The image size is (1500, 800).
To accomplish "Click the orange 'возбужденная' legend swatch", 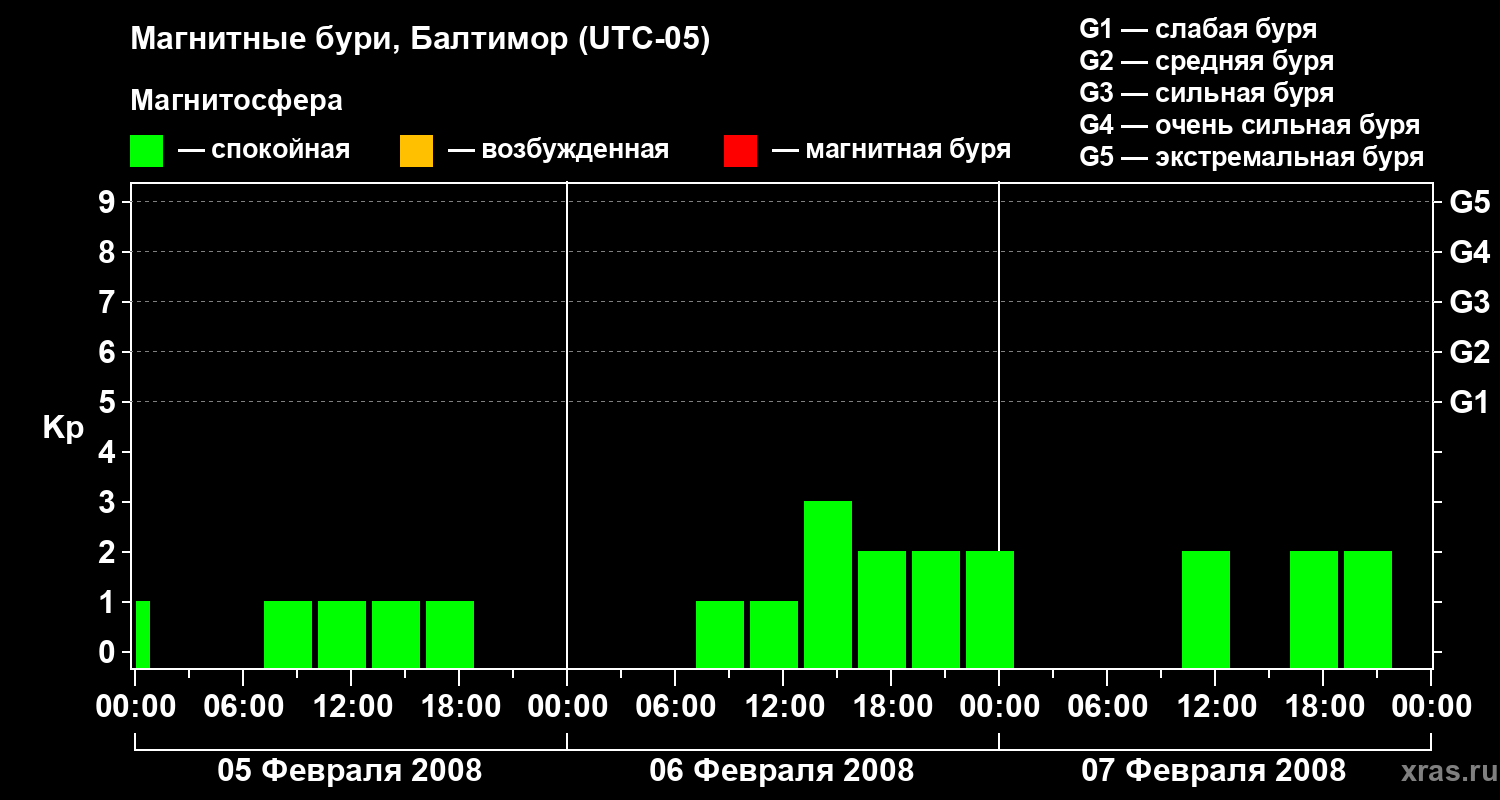I will click(416, 151).
